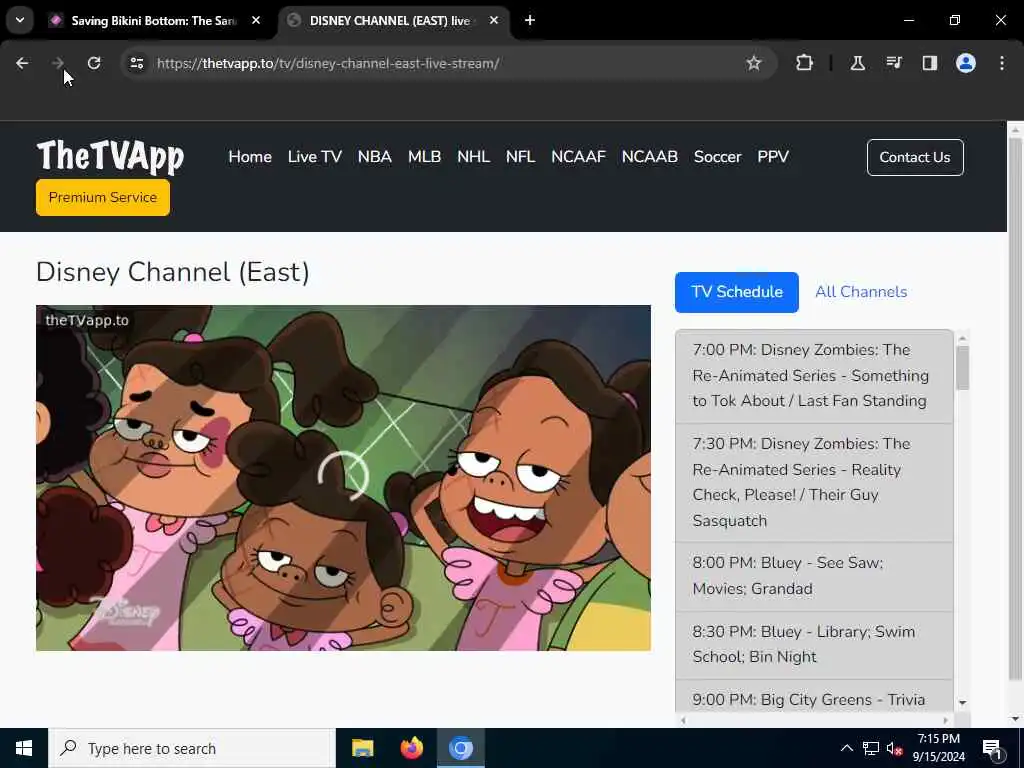Screen dimensions: 1024x768
Task: Select 8:30 PM Bluey Library entry
Action: click(814, 645)
